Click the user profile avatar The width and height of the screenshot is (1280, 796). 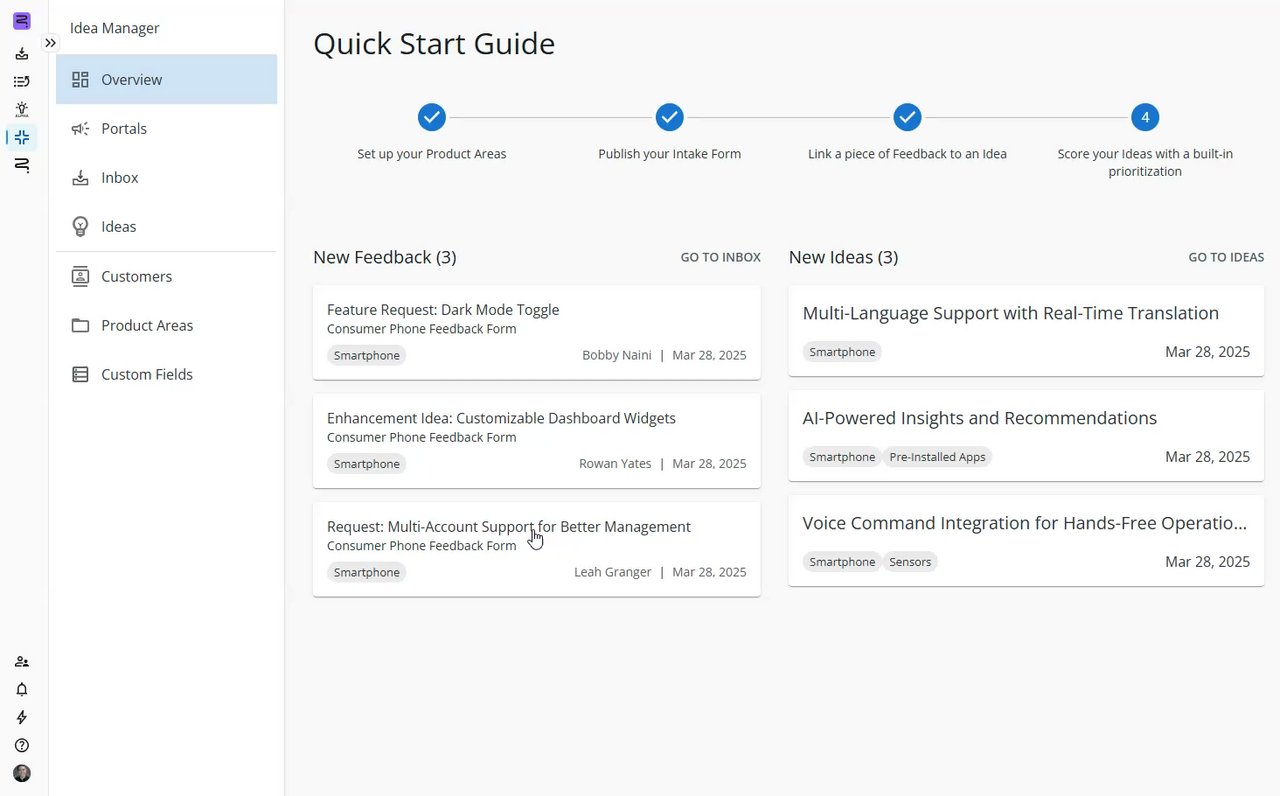pyautogui.click(x=22, y=774)
